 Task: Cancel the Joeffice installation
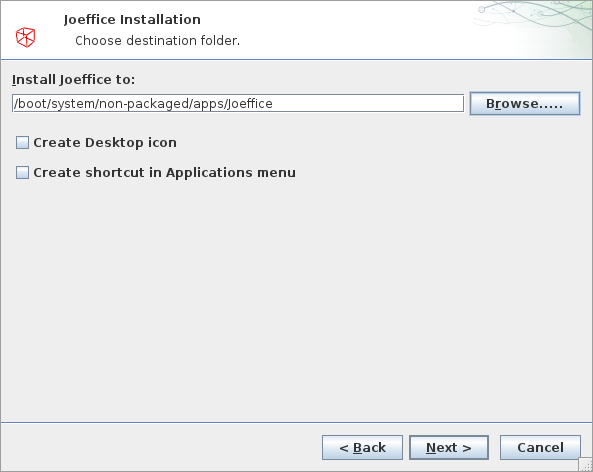[x=540, y=447]
